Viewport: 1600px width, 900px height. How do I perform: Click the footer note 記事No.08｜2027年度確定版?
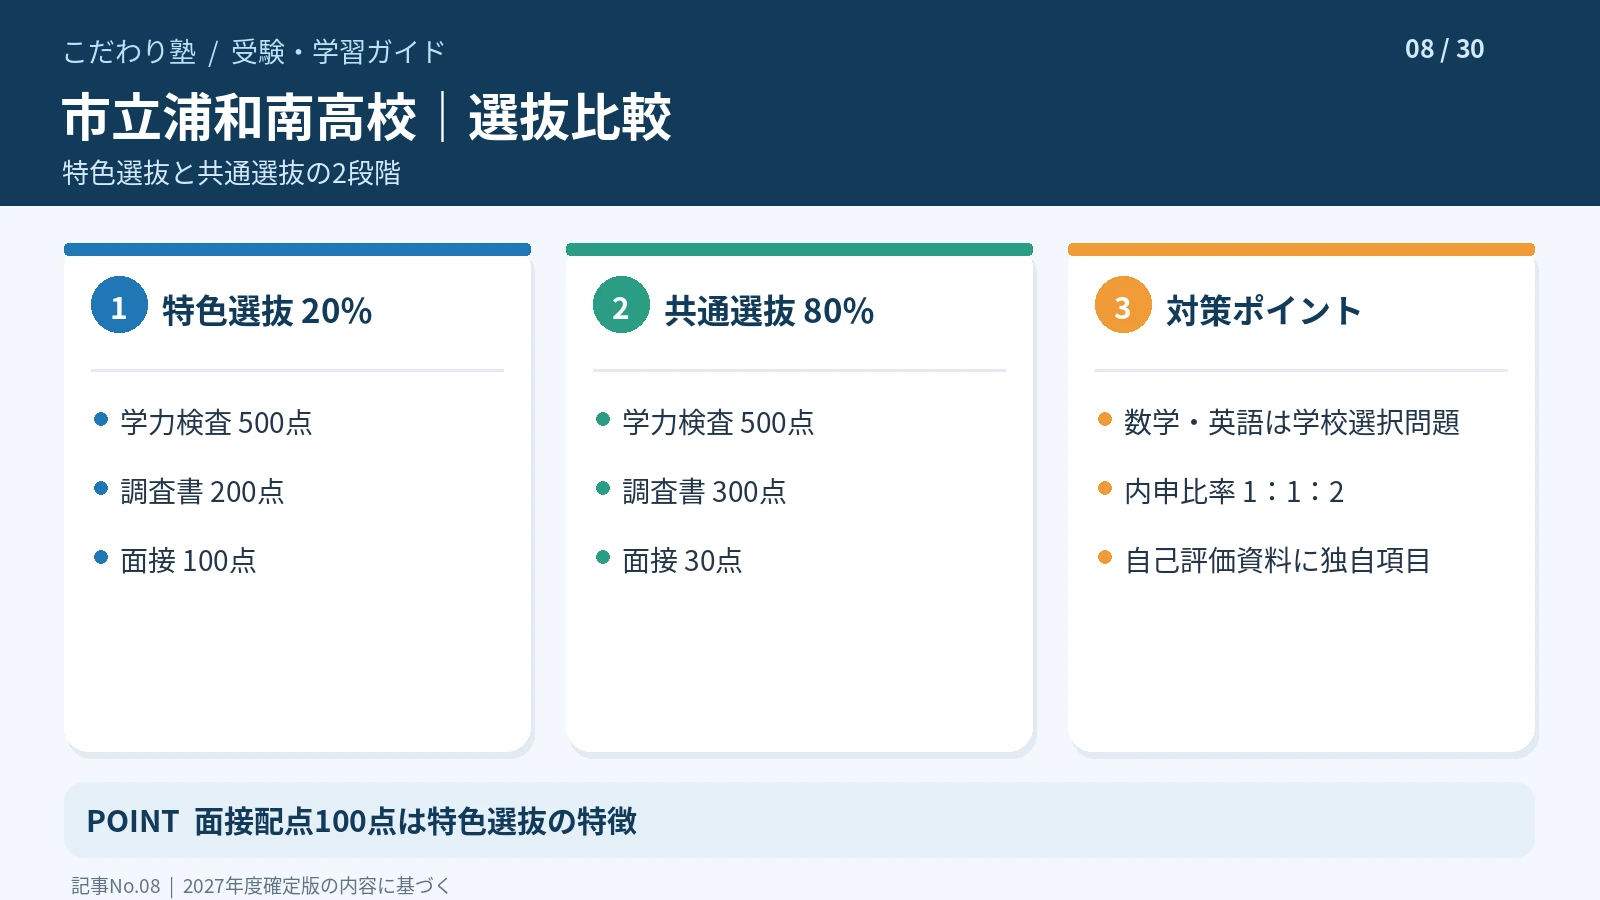(261, 886)
